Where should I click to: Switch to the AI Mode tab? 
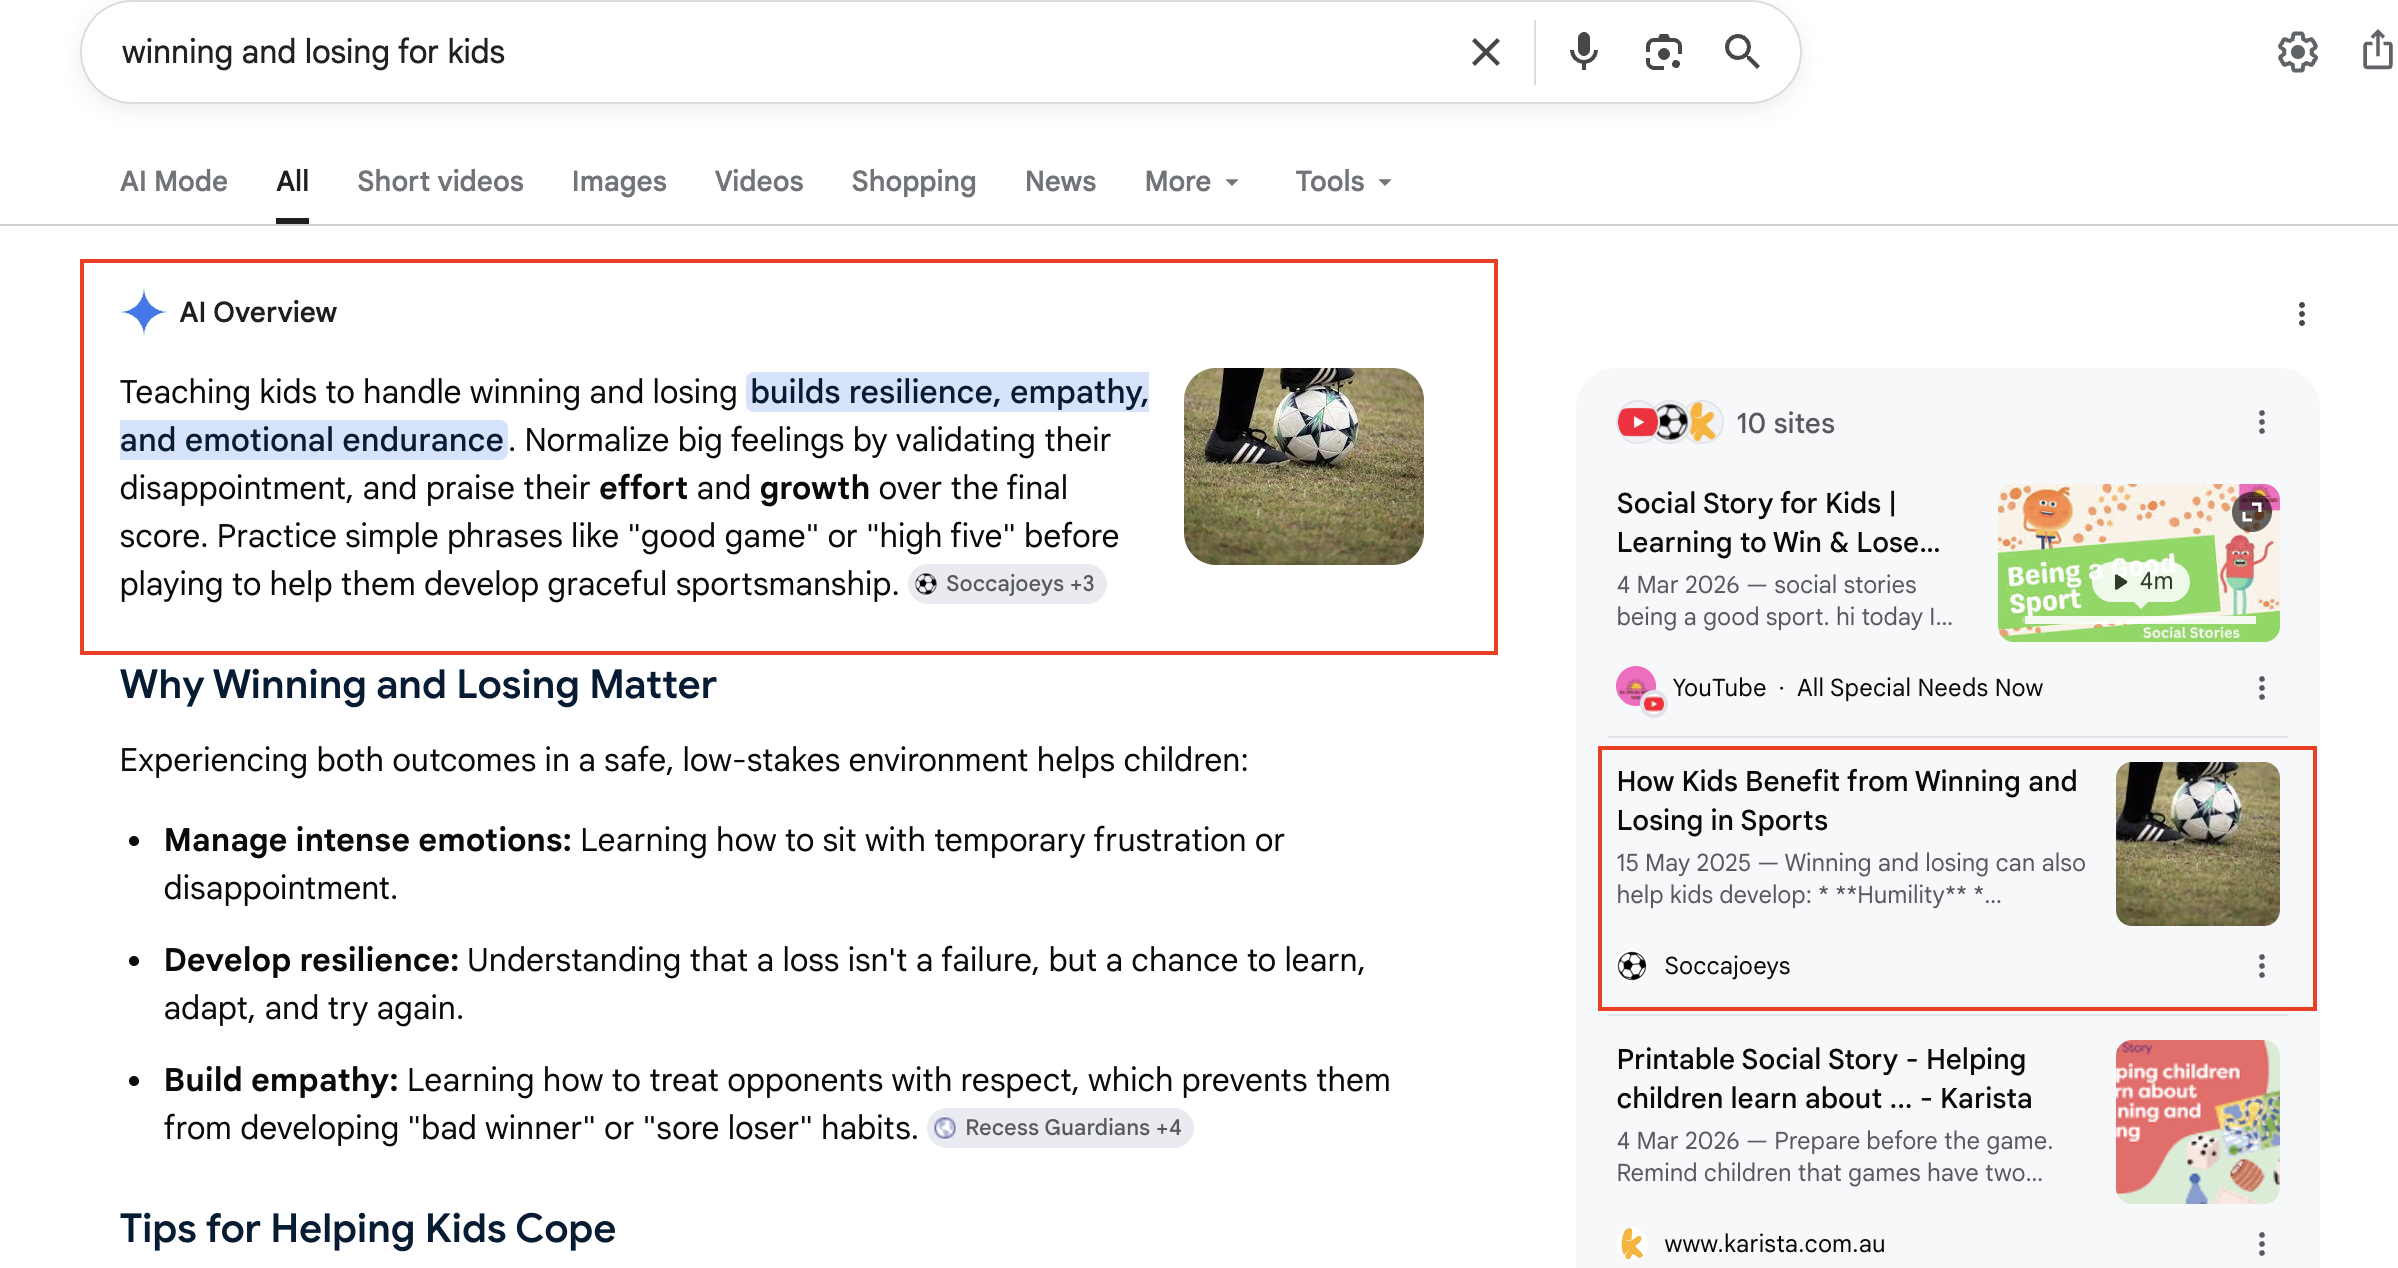(x=174, y=181)
